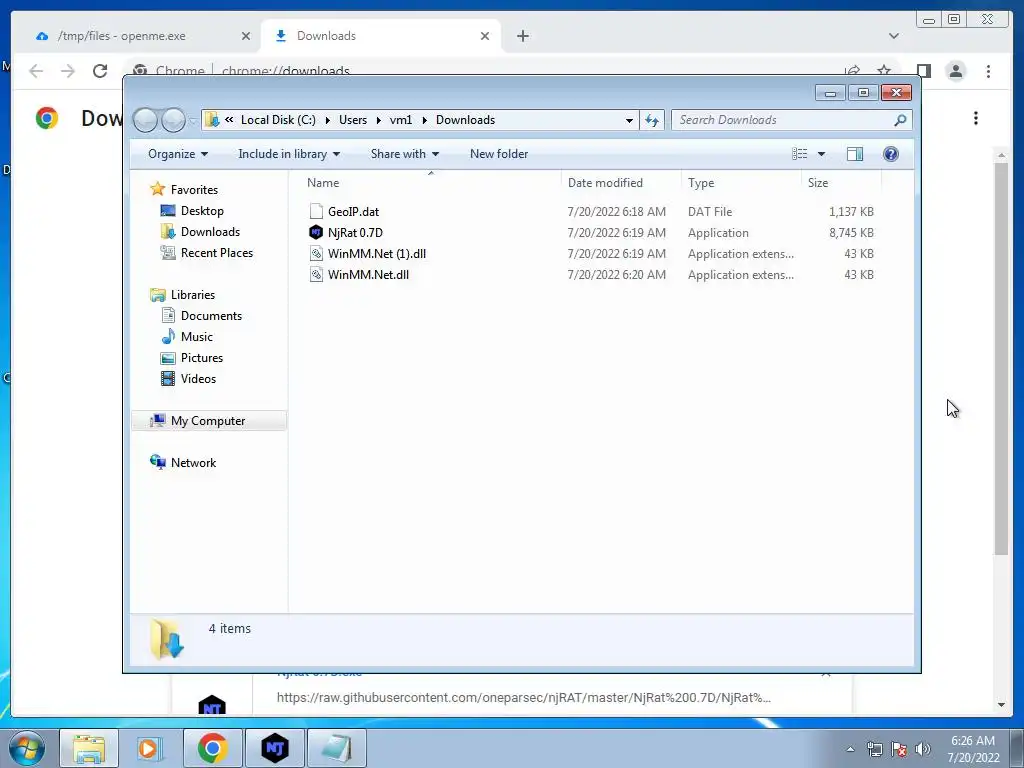Click Explorer forward navigation button

173,120
